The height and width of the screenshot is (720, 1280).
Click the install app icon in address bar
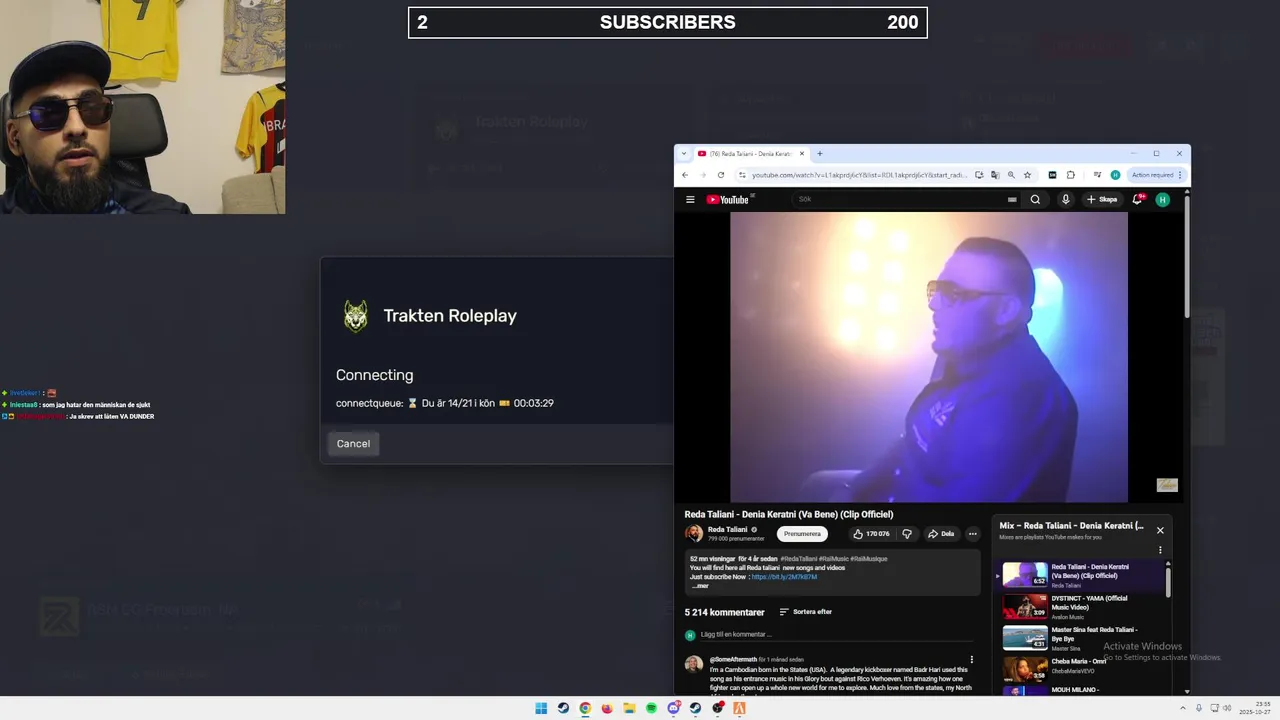click(979, 175)
